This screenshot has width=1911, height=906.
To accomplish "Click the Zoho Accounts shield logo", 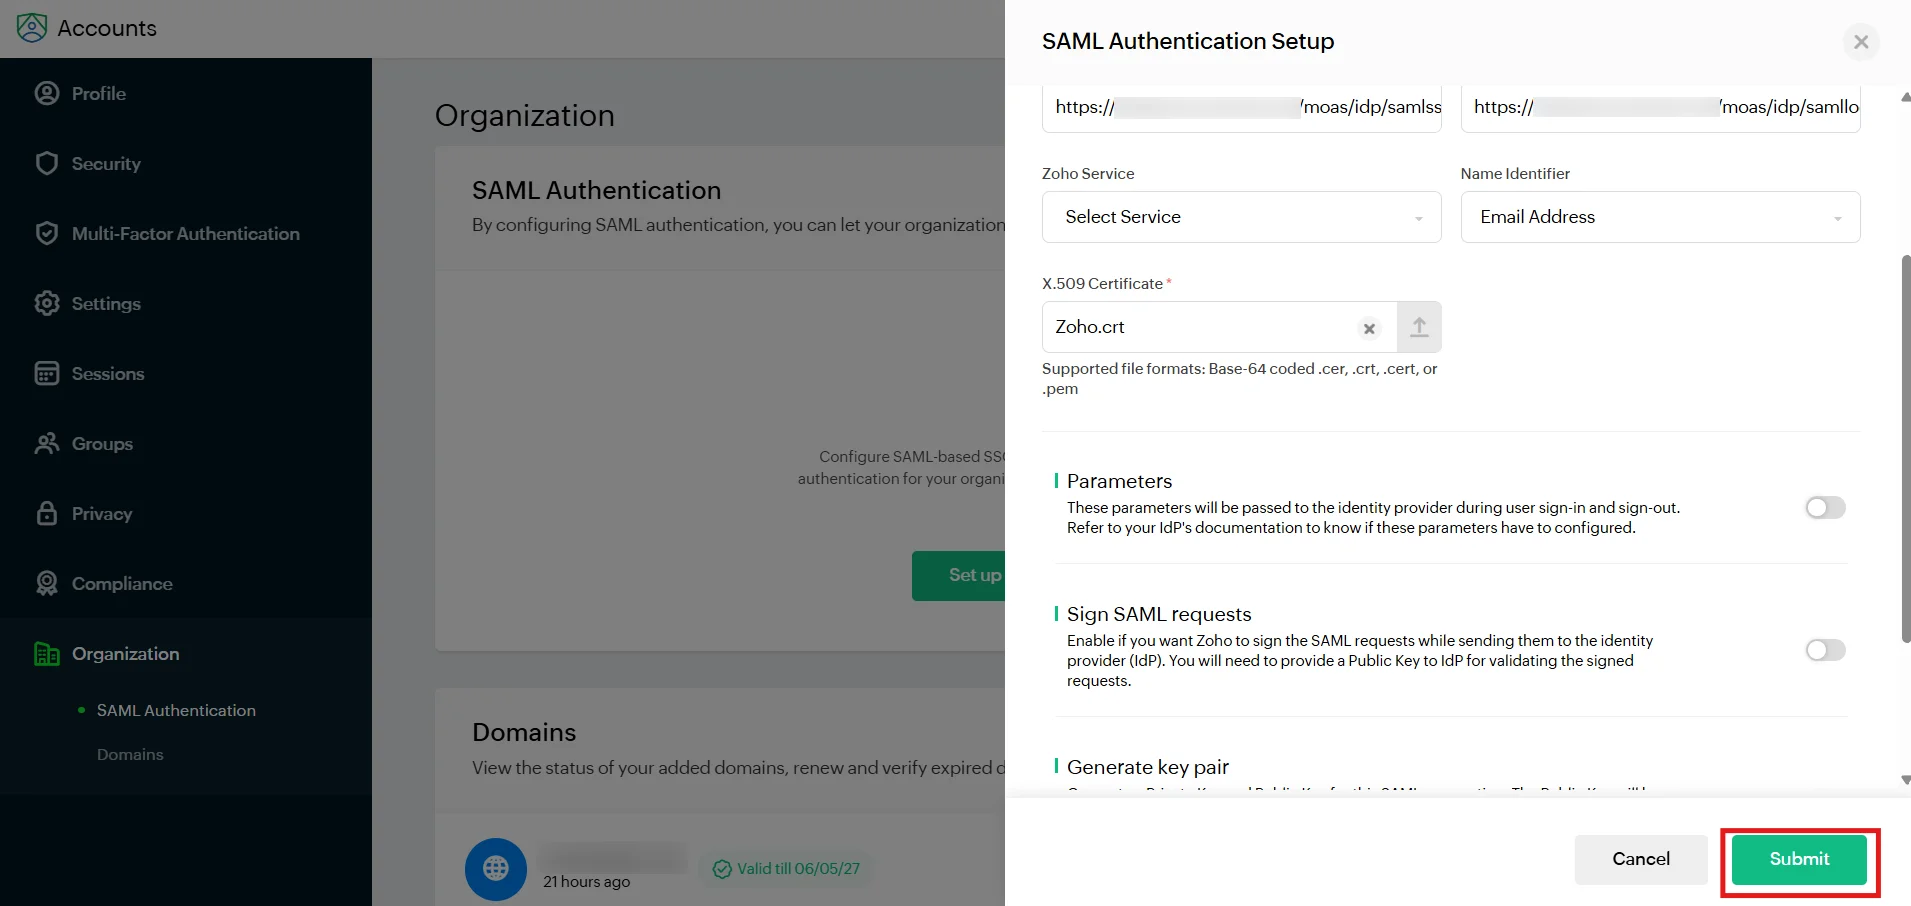I will tap(32, 28).
